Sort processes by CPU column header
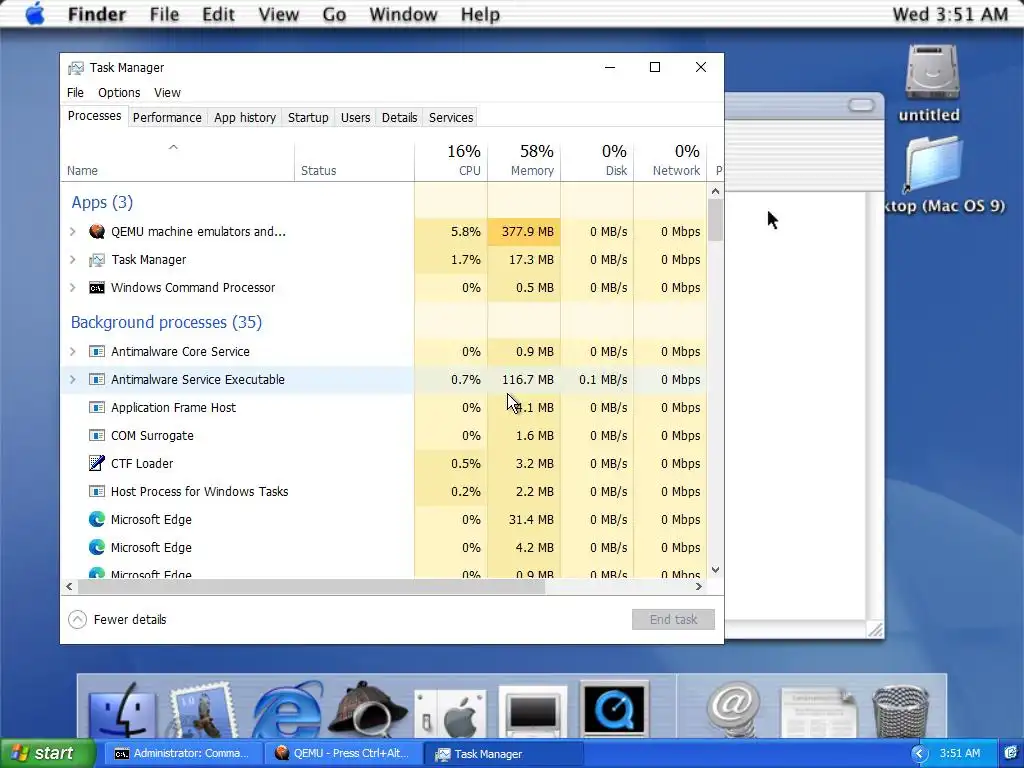 pyautogui.click(x=451, y=160)
